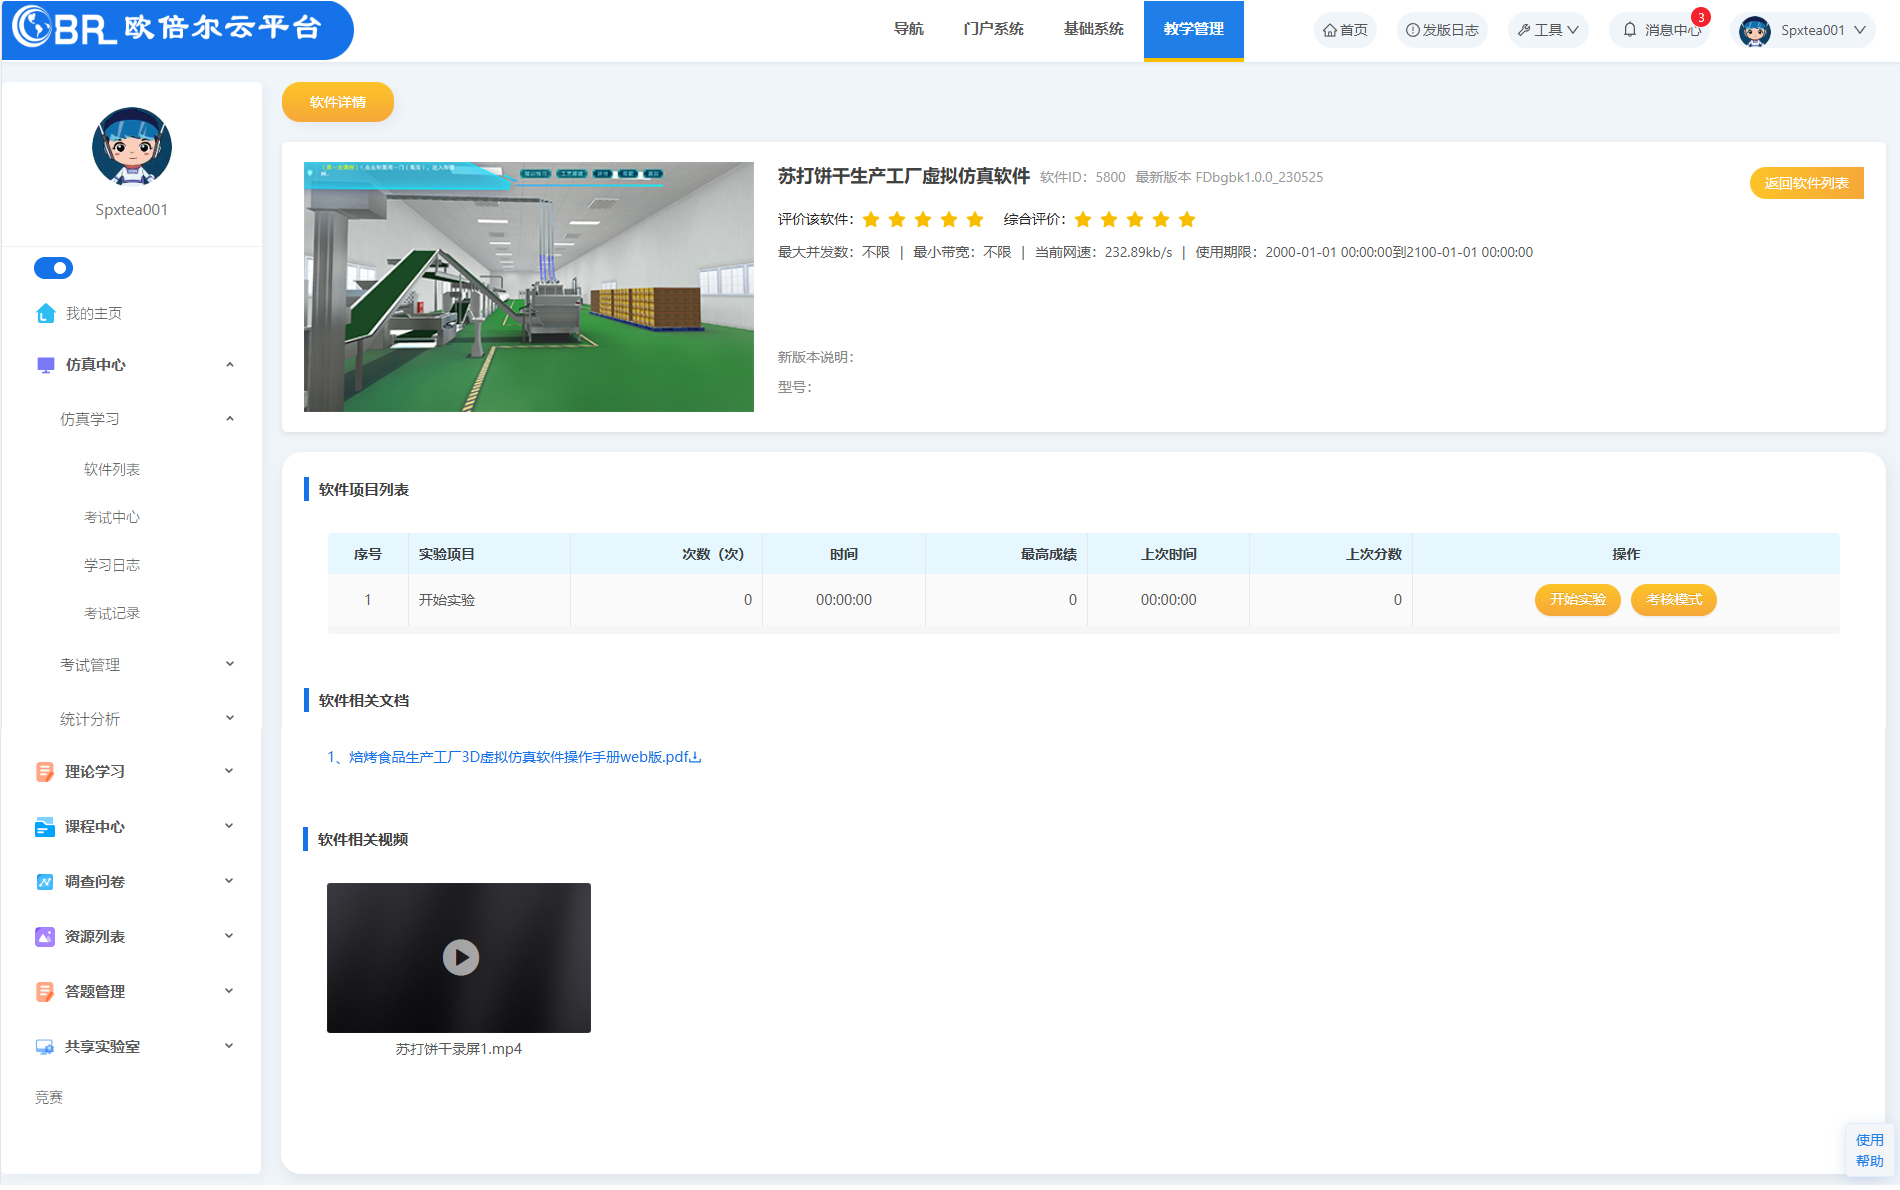Click the 仿真中心 monitor icon
Screen dimensions: 1900x1190
click(45, 365)
